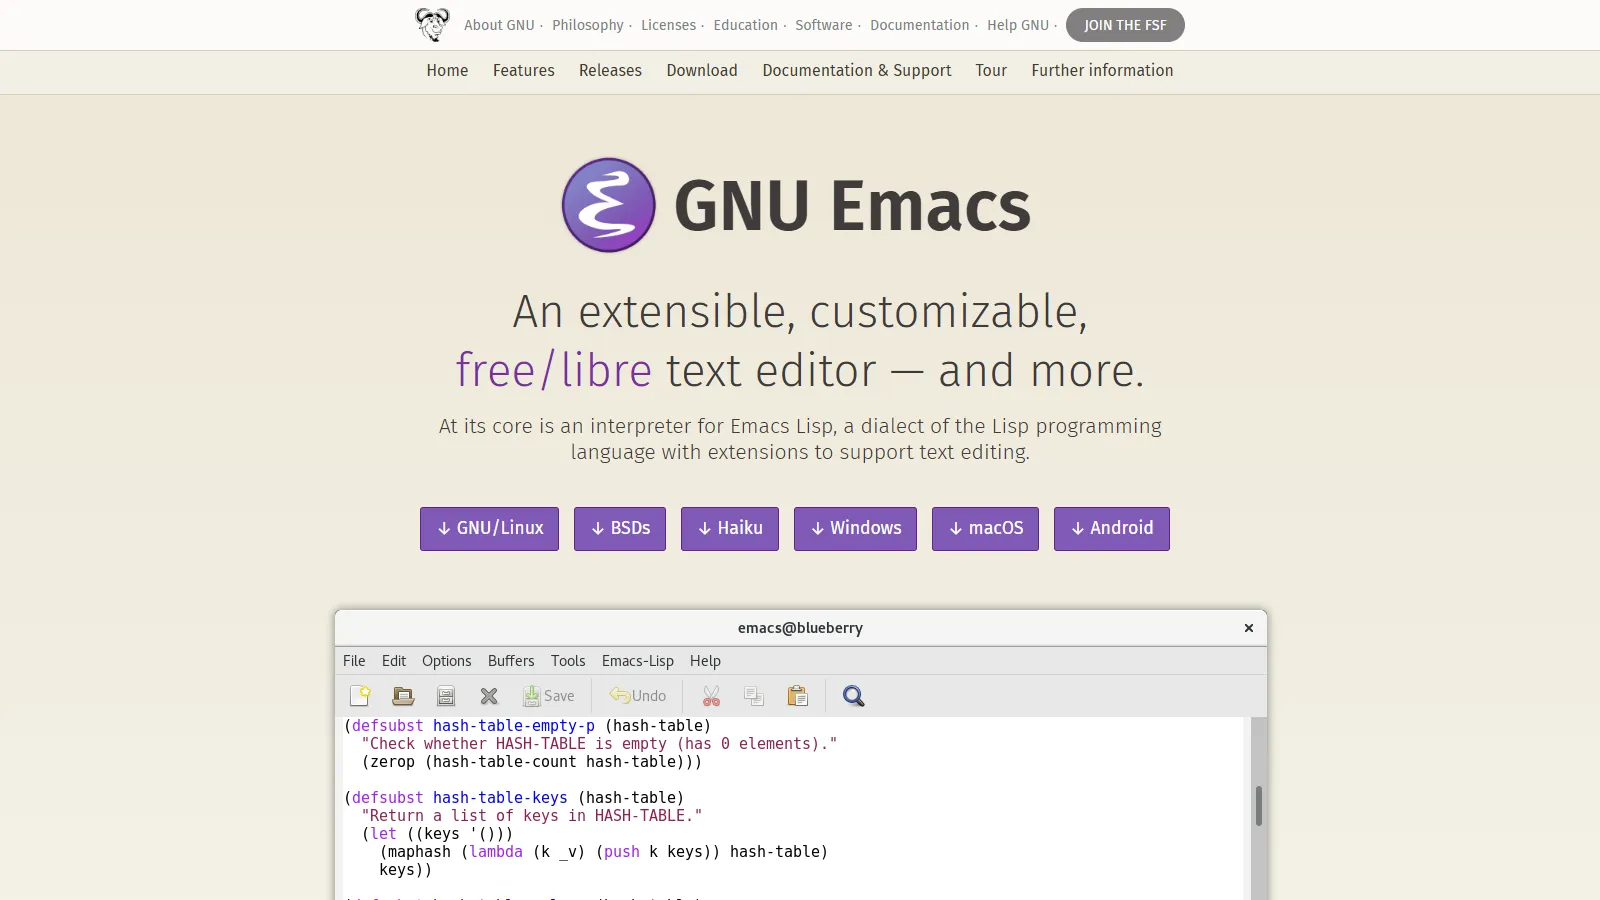Switch to the Features page tab
Screen dimensions: 1600x900
[523, 70]
